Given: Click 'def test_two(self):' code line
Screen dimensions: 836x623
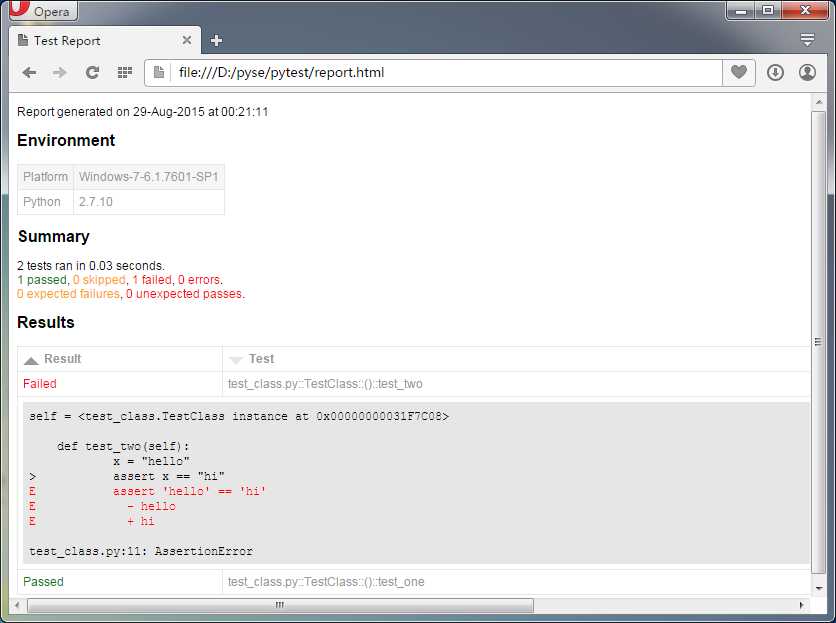Looking at the screenshot, I should click(123, 446).
